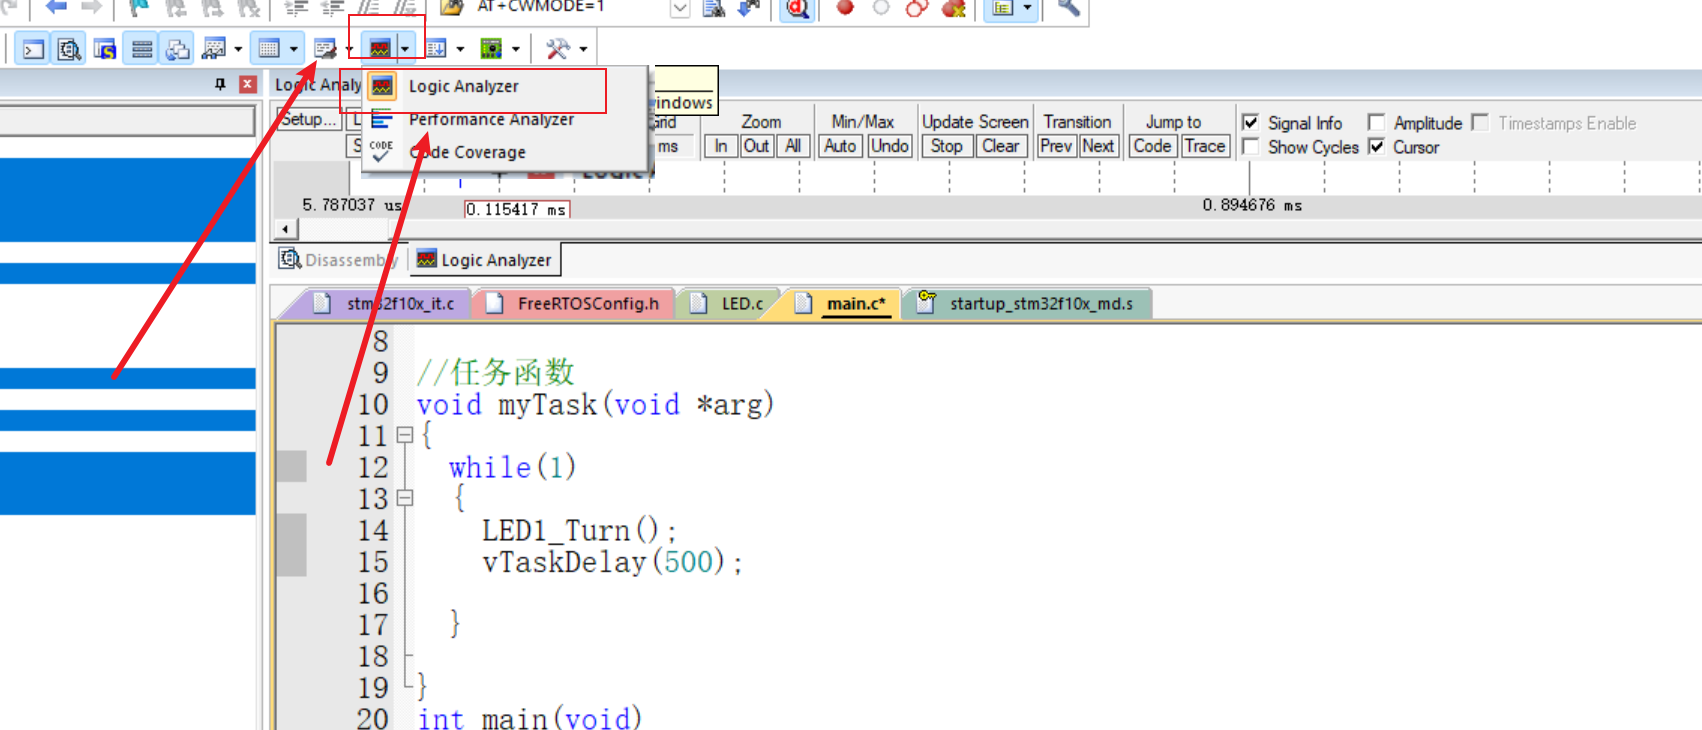The image size is (1702, 730).
Task: Click the Logic Analyzer toolbar icon
Action: click(380, 48)
